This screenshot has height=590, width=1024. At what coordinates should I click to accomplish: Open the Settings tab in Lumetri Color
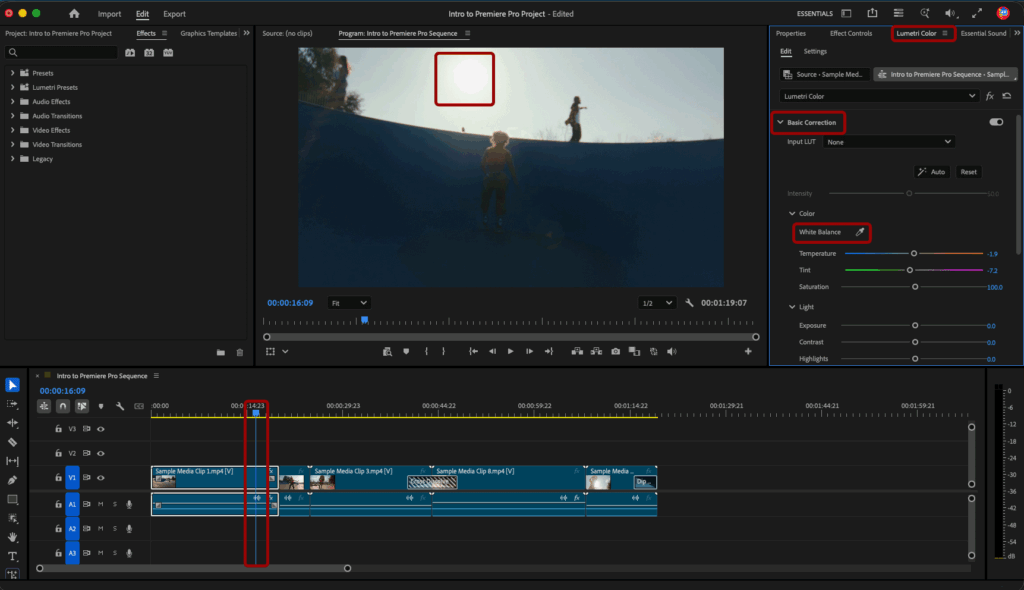[814, 51]
